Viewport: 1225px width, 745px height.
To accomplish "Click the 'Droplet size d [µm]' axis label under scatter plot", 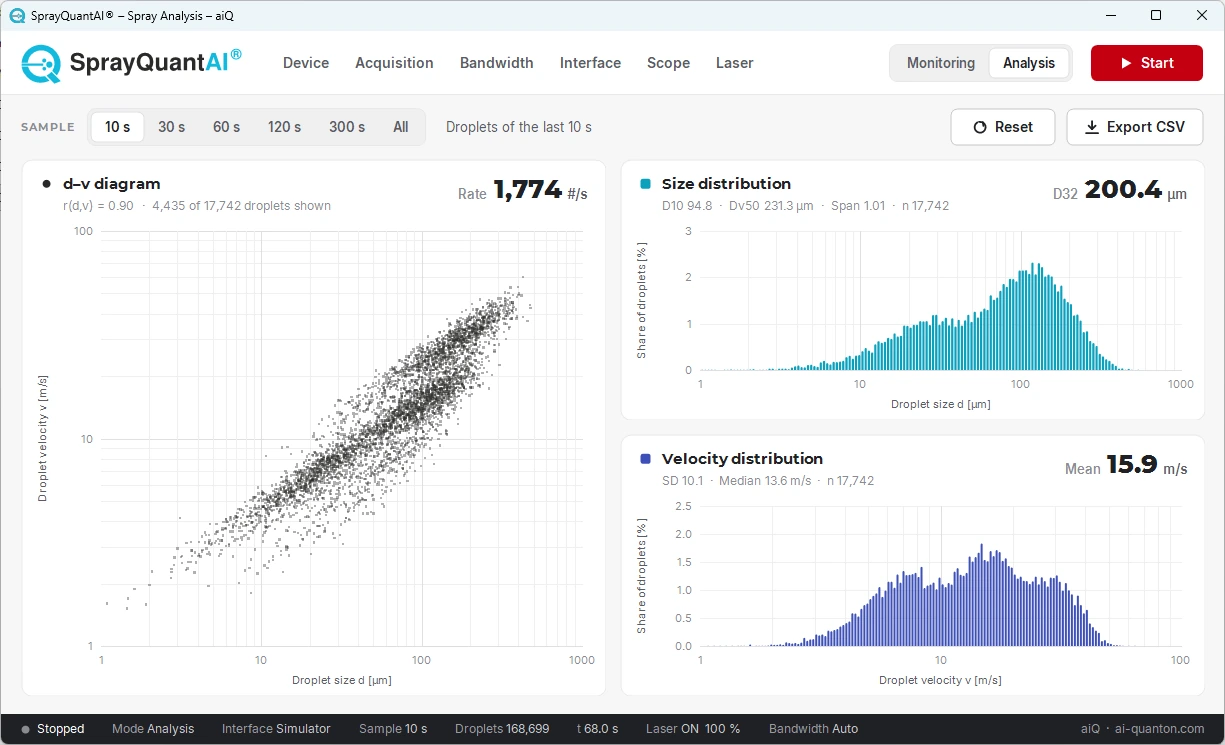I will (342, 680).
